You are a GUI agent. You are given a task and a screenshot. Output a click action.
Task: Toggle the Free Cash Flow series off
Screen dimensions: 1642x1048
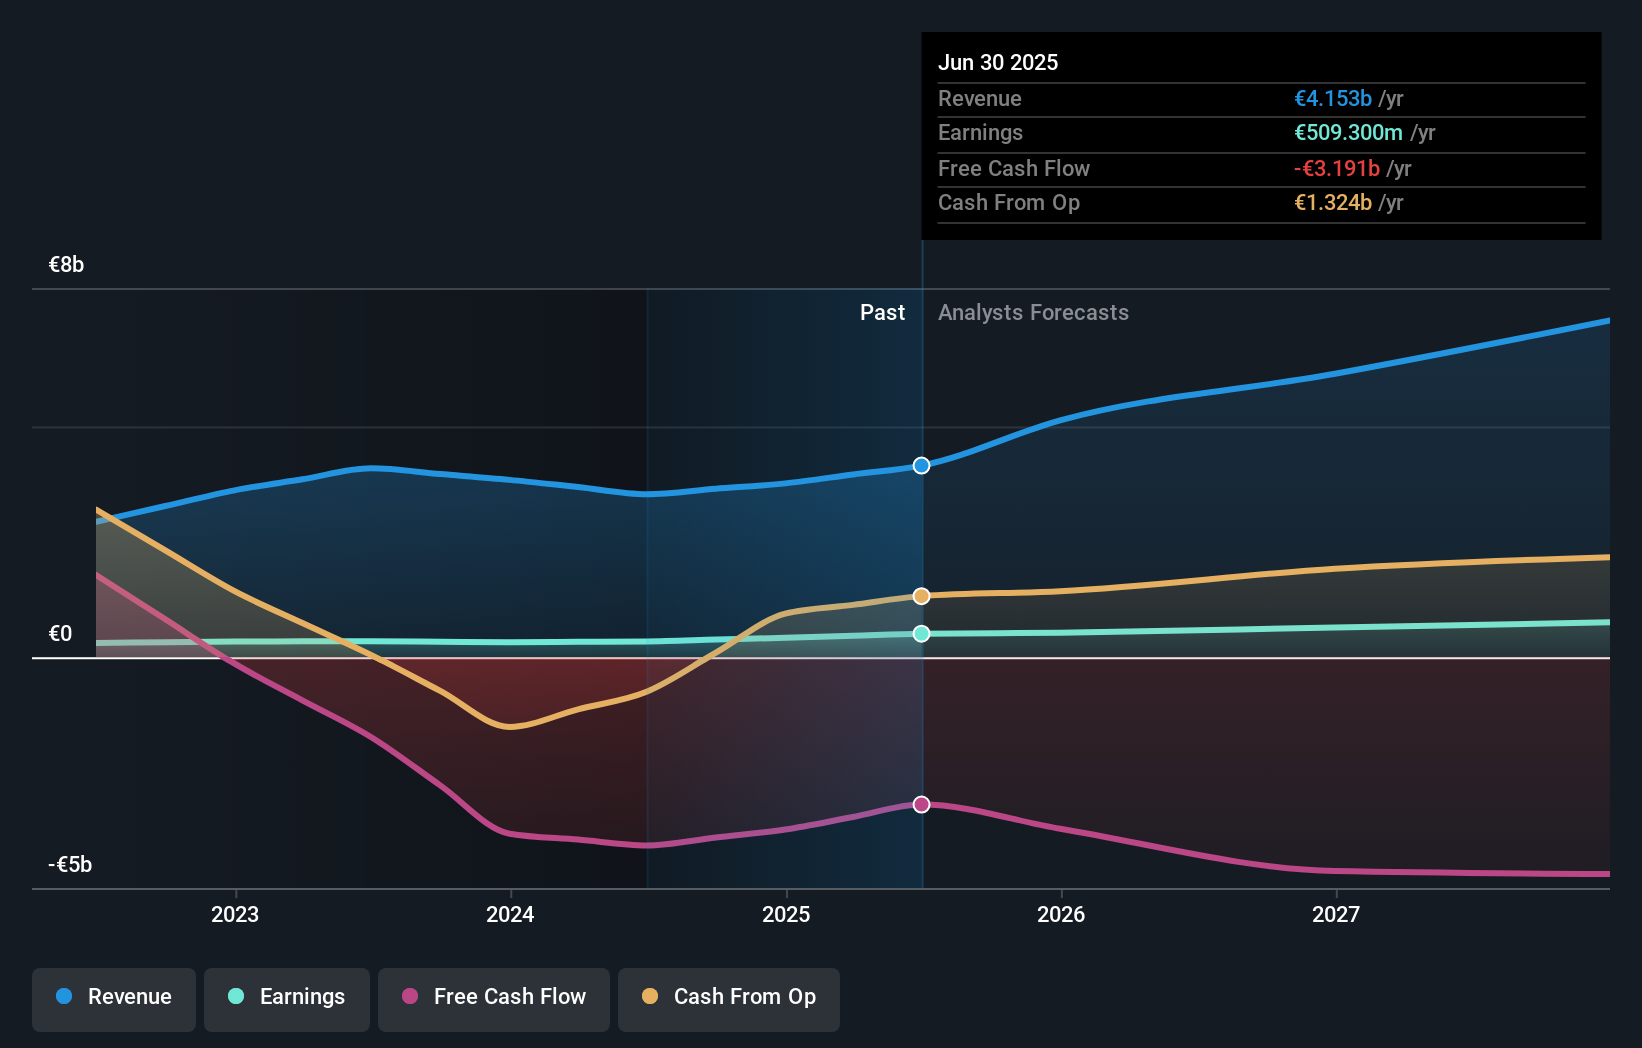(493, 999)
